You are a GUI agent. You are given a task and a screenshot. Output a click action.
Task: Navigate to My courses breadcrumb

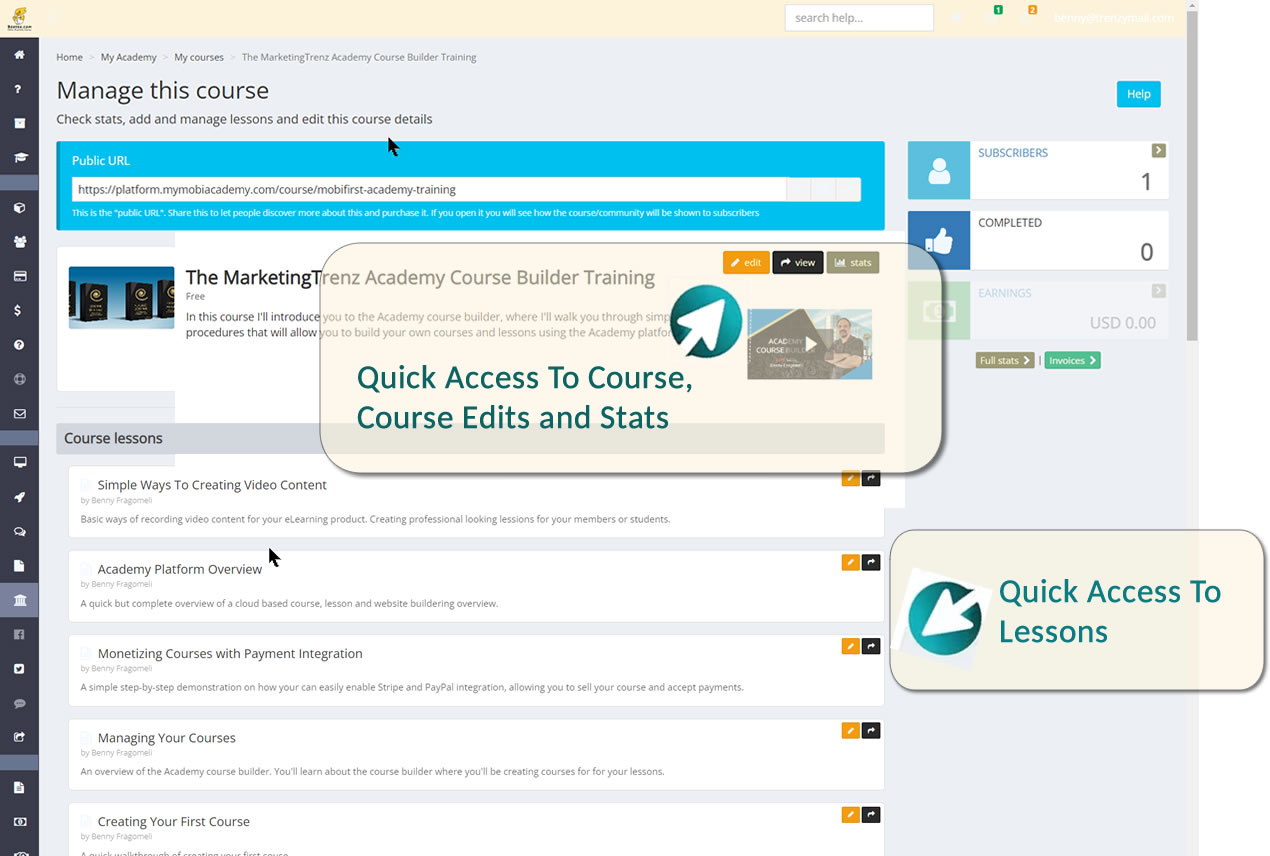point(199,57)
